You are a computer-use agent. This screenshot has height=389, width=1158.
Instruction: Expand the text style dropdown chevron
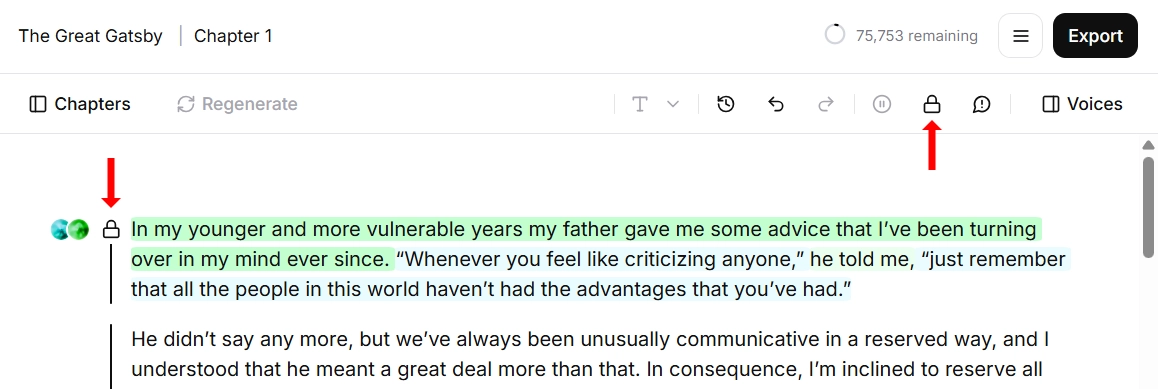tap(673, 105)
